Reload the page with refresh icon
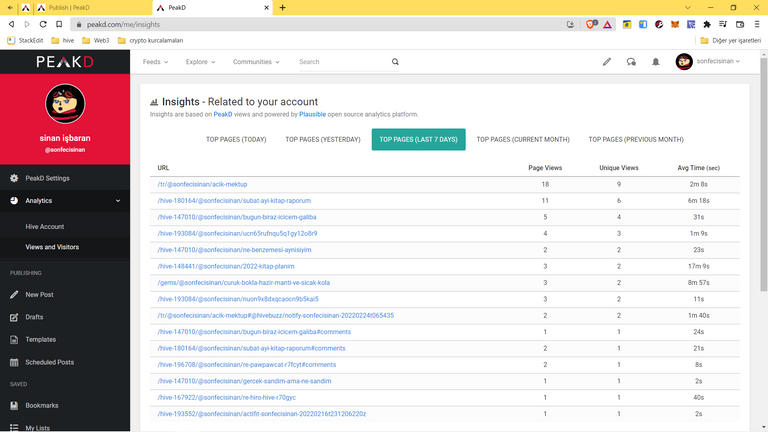This screenshot has height=432, width=768. click(x=43, y=24)
